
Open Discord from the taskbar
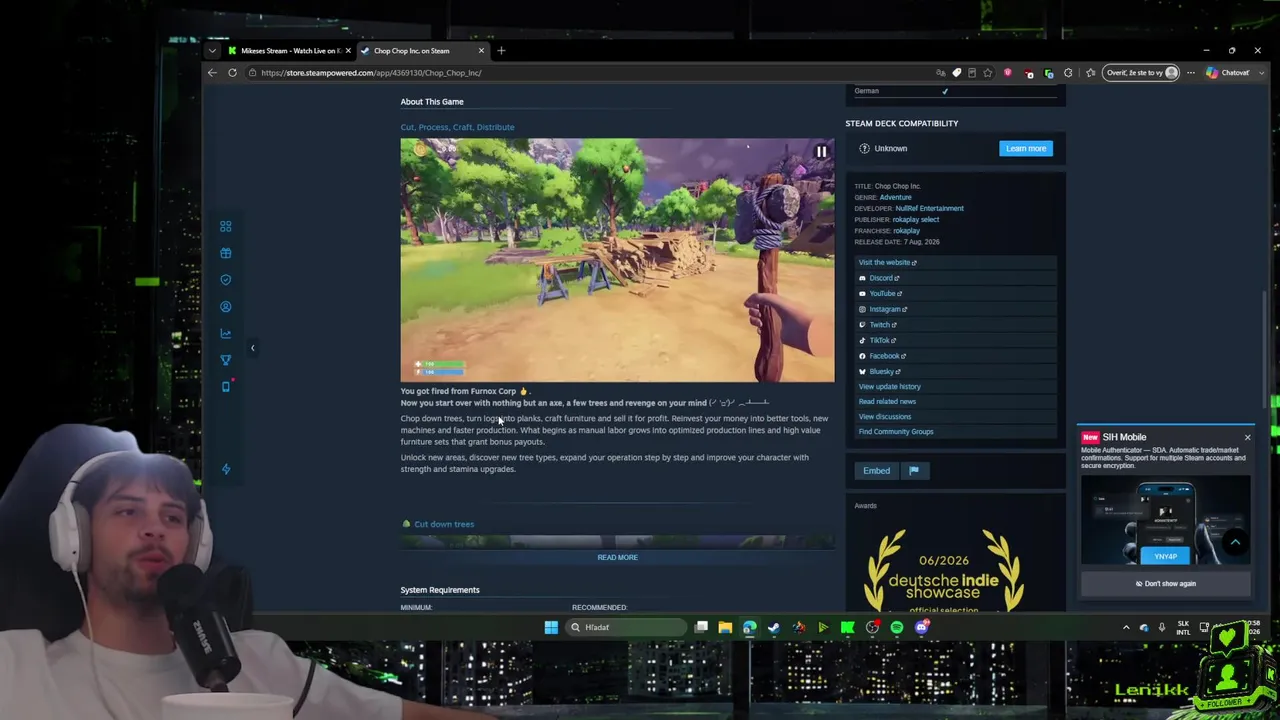[922, 628]
